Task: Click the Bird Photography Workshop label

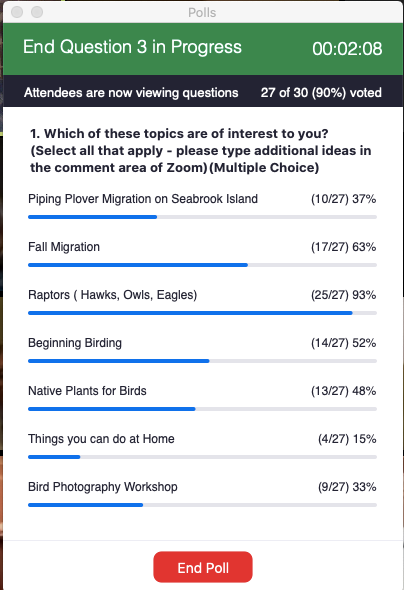Action: click(103, 487)
